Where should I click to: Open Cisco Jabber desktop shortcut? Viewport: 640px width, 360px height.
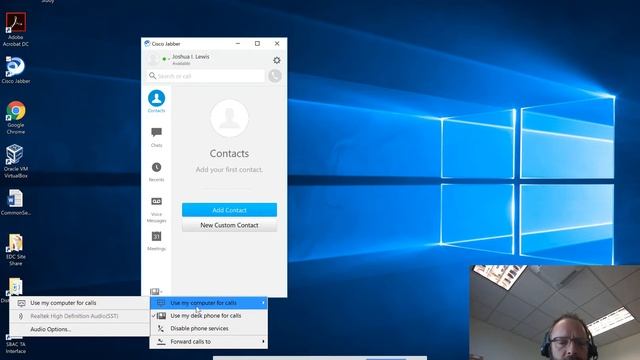click(16, 70)
